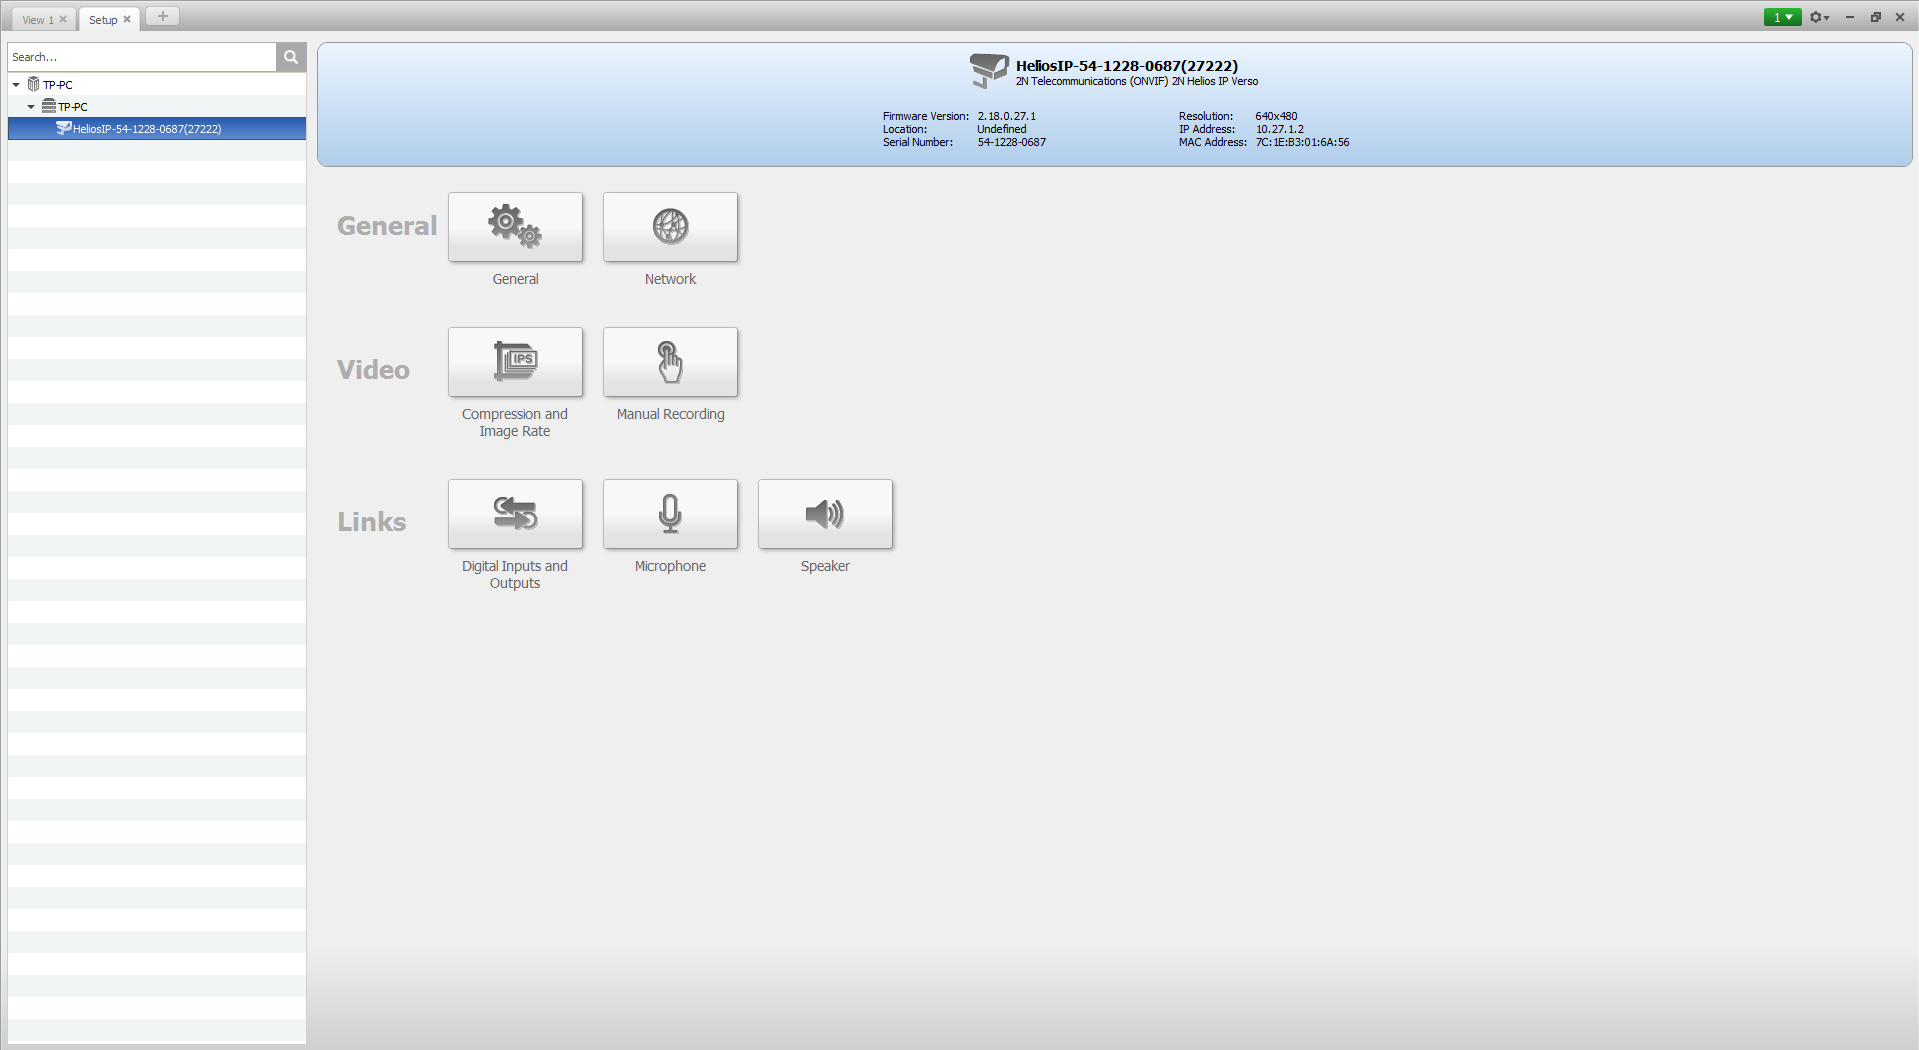Open the green notification counter dropdown
Viewport: 1919px width, 1050px height.
[1782, 17]
